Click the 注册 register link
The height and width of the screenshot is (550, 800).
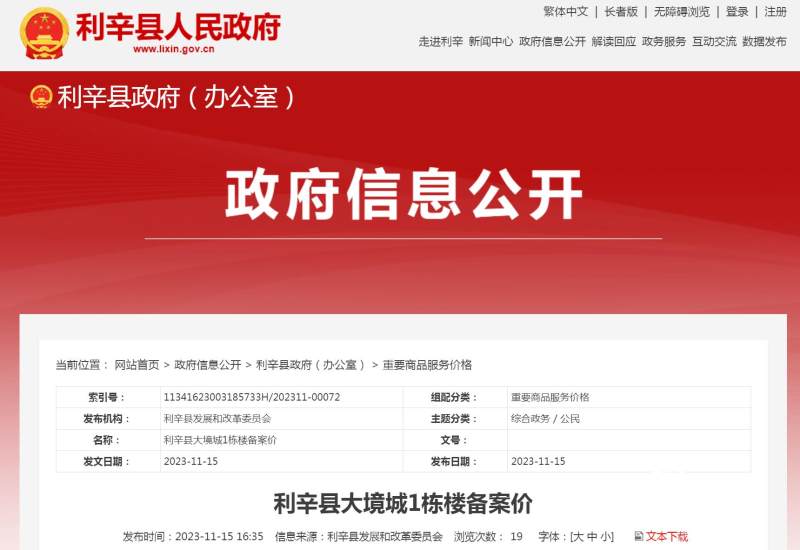pyautogui.click(x=775, y=12)
